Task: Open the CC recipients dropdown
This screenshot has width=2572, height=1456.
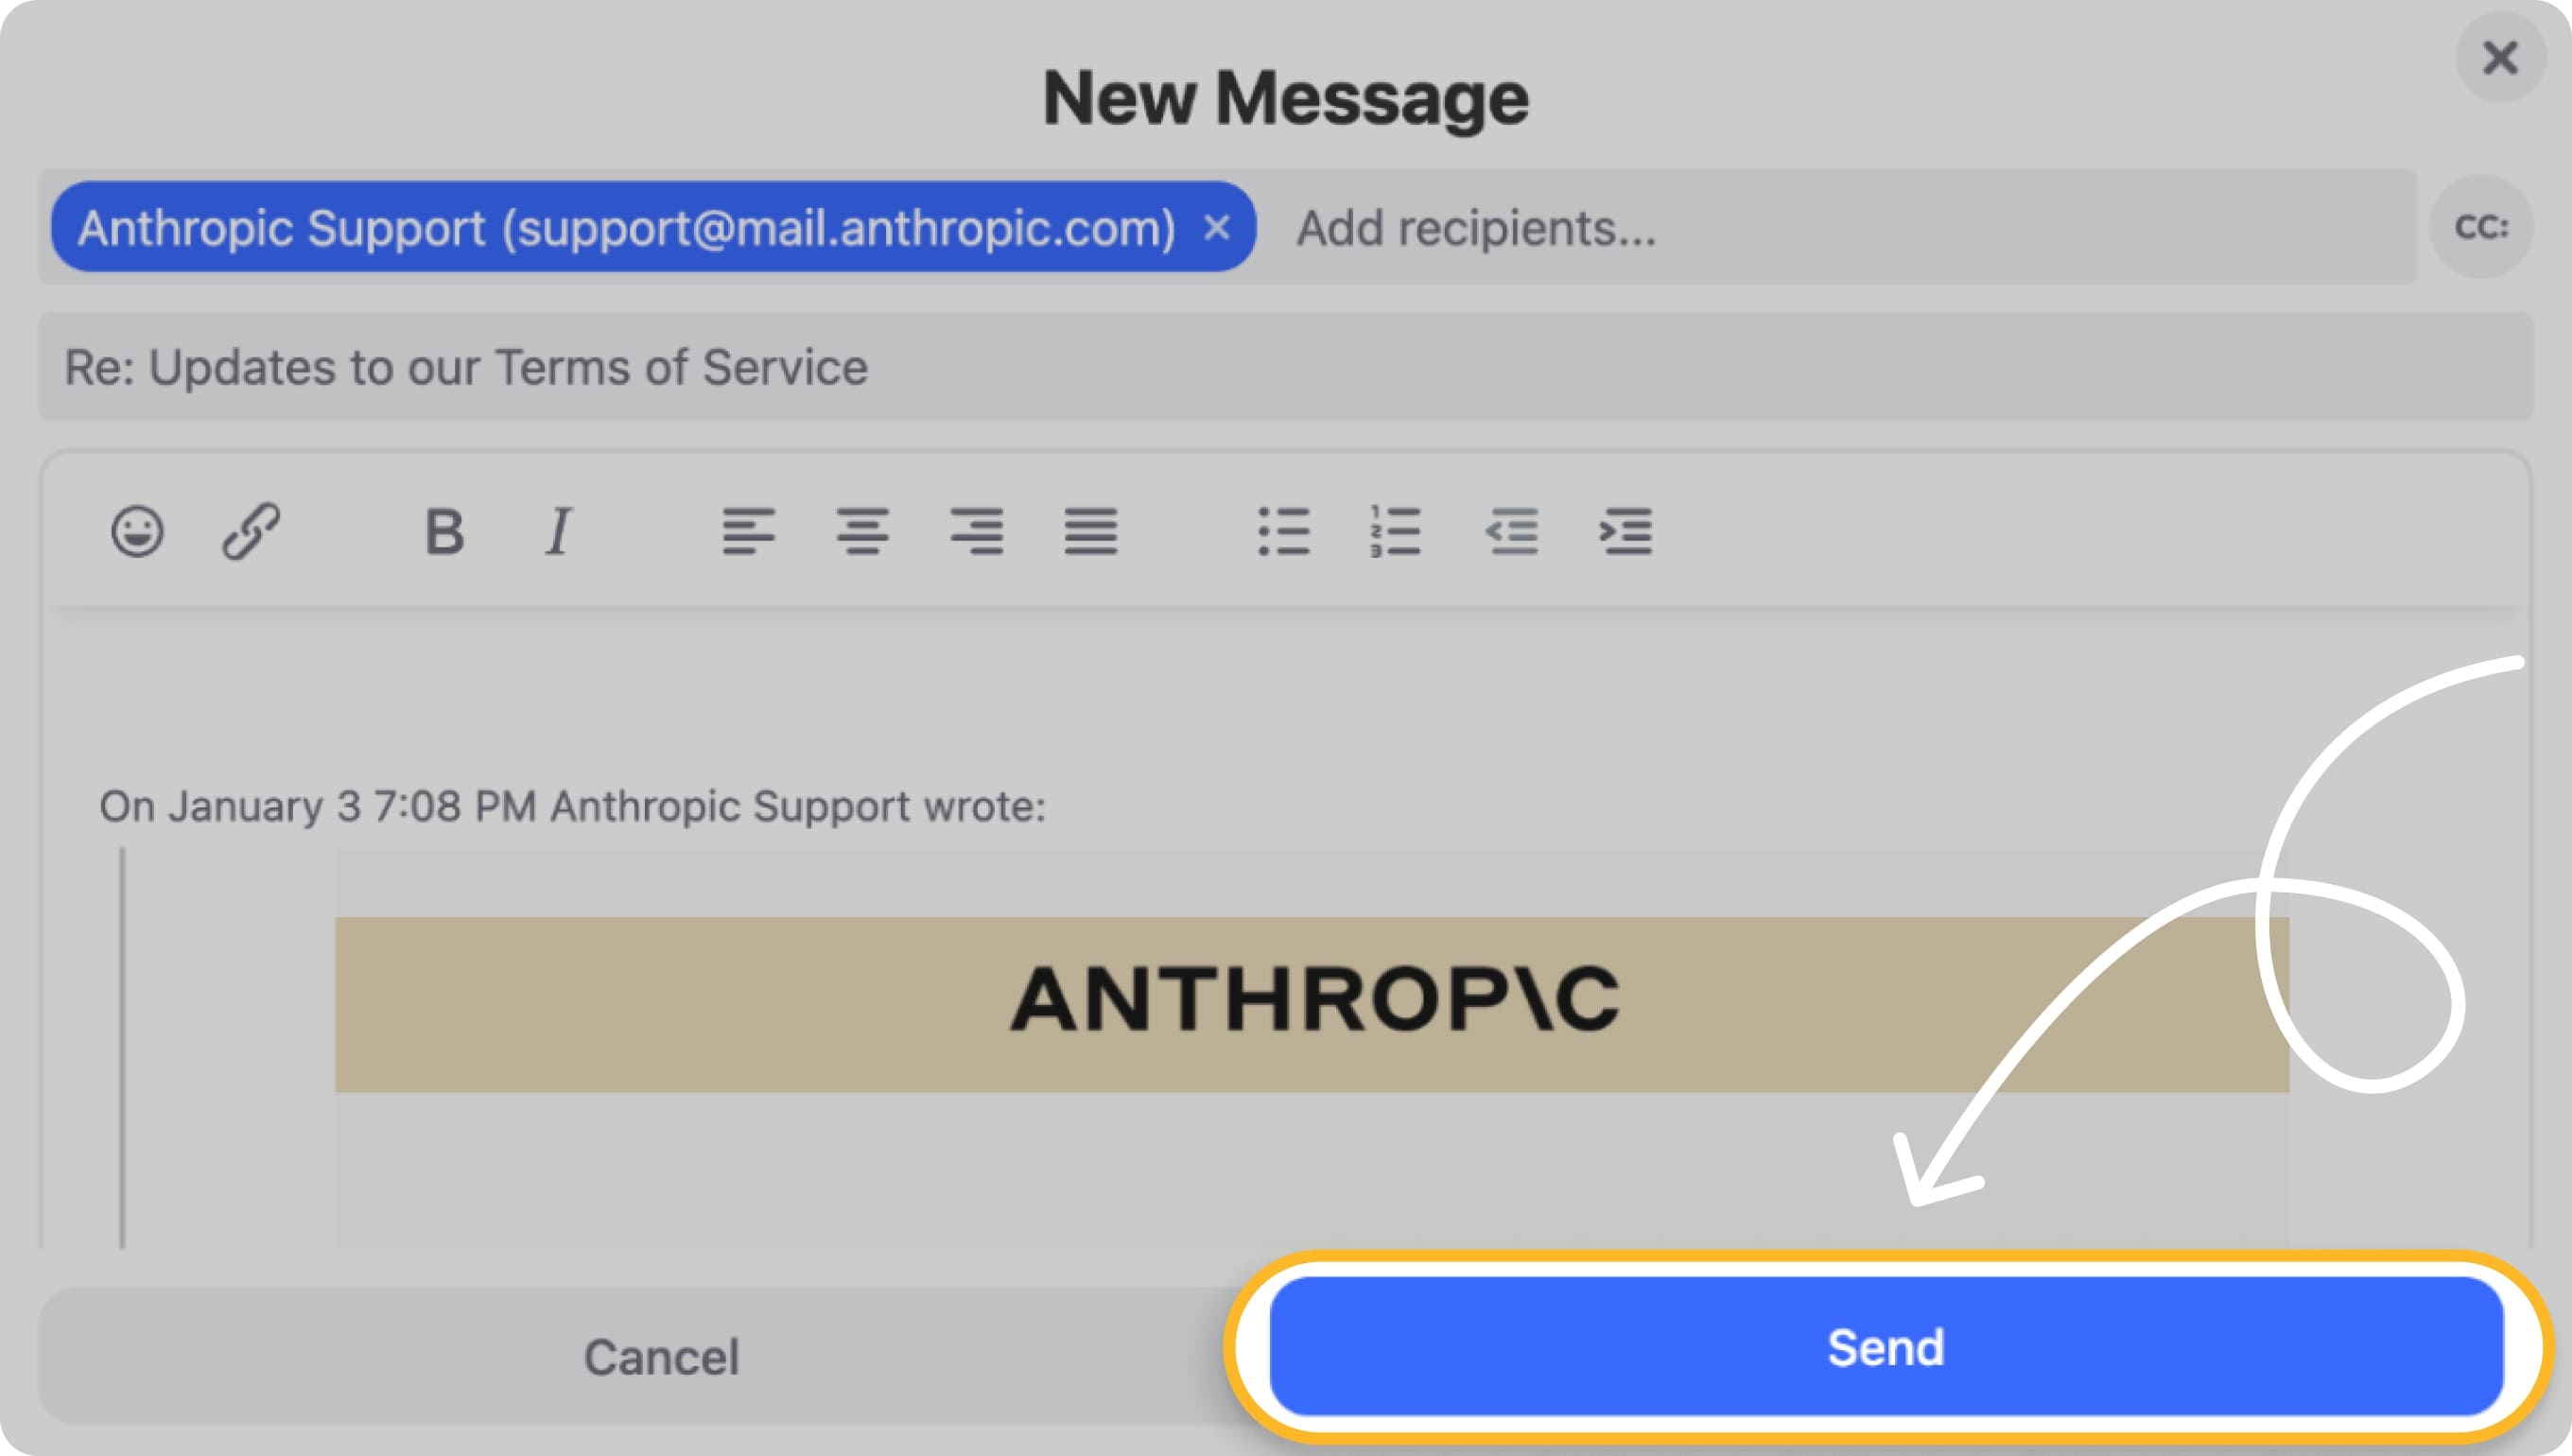Action: 2485,228
